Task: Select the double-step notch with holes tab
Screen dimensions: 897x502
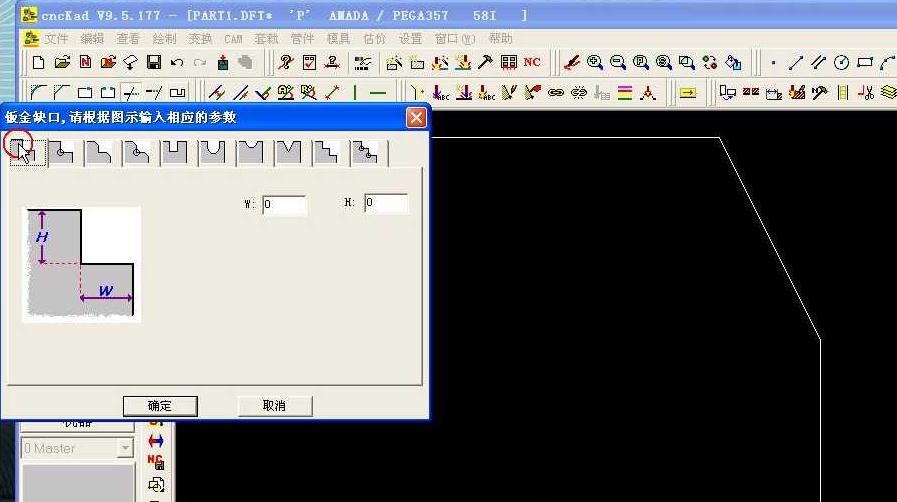Action: (365, 153)
